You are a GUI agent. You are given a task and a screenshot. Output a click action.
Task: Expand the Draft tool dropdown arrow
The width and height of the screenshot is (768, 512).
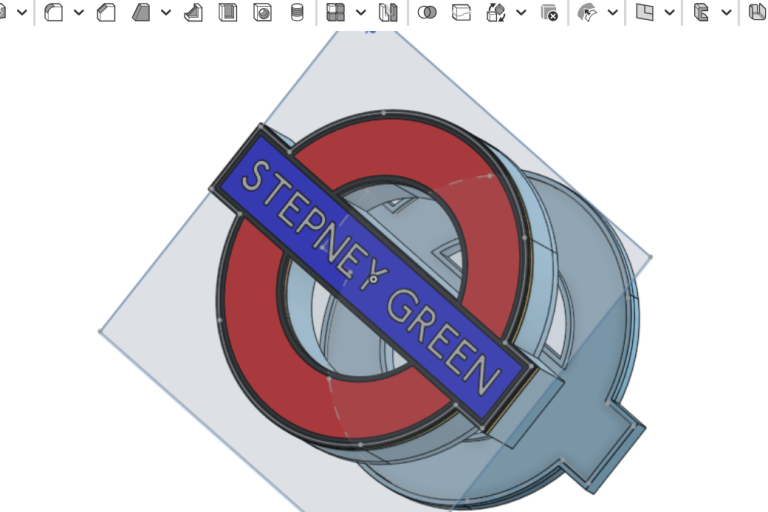click(166, 13)
